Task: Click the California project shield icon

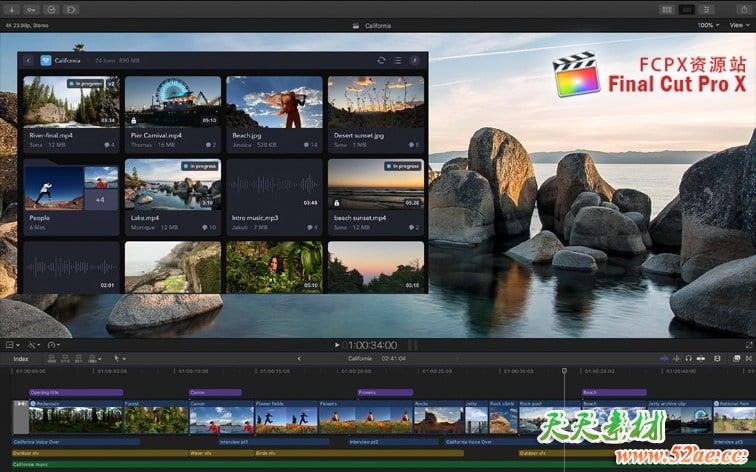Action: 46,60
